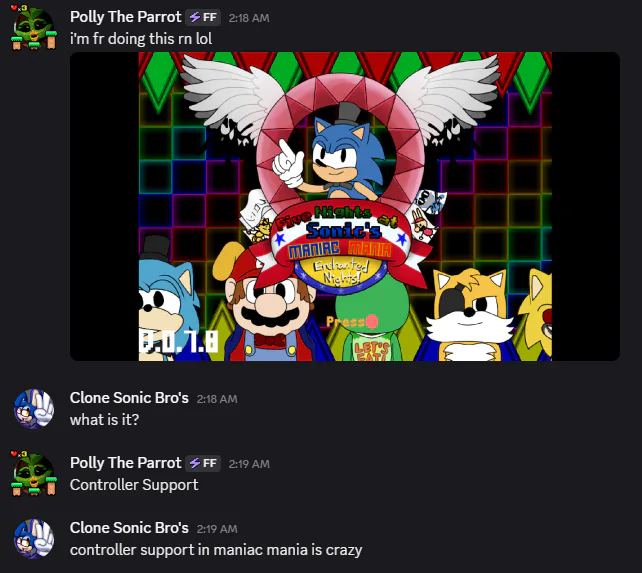The image size is (642, 573).
Task: Click the FF server tag badge at 2:19 AM
Action: click(203, 463)
